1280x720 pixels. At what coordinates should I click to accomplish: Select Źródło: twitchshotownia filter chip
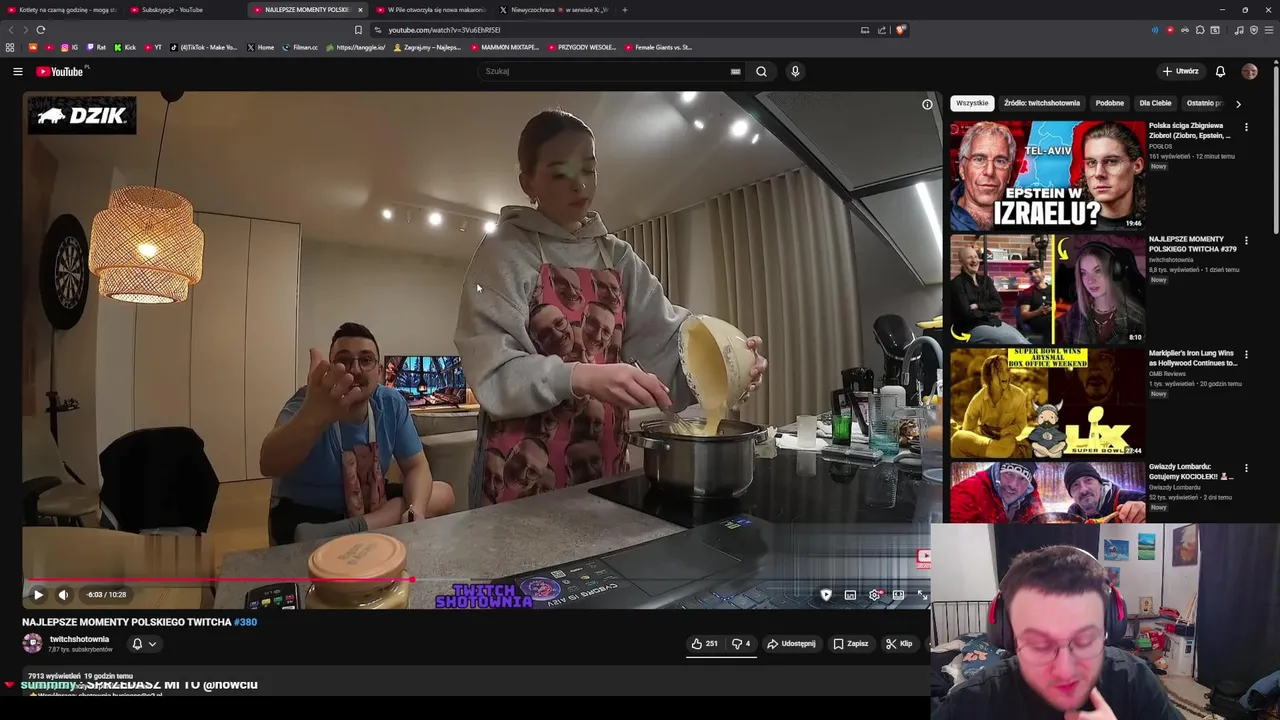1042,103
